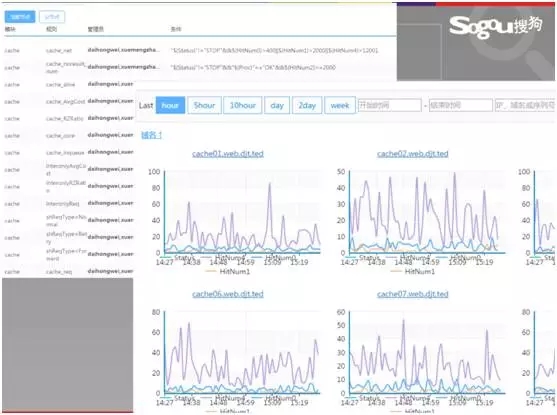
Task: Click the Sogou logo
Action: coord(496,26)
